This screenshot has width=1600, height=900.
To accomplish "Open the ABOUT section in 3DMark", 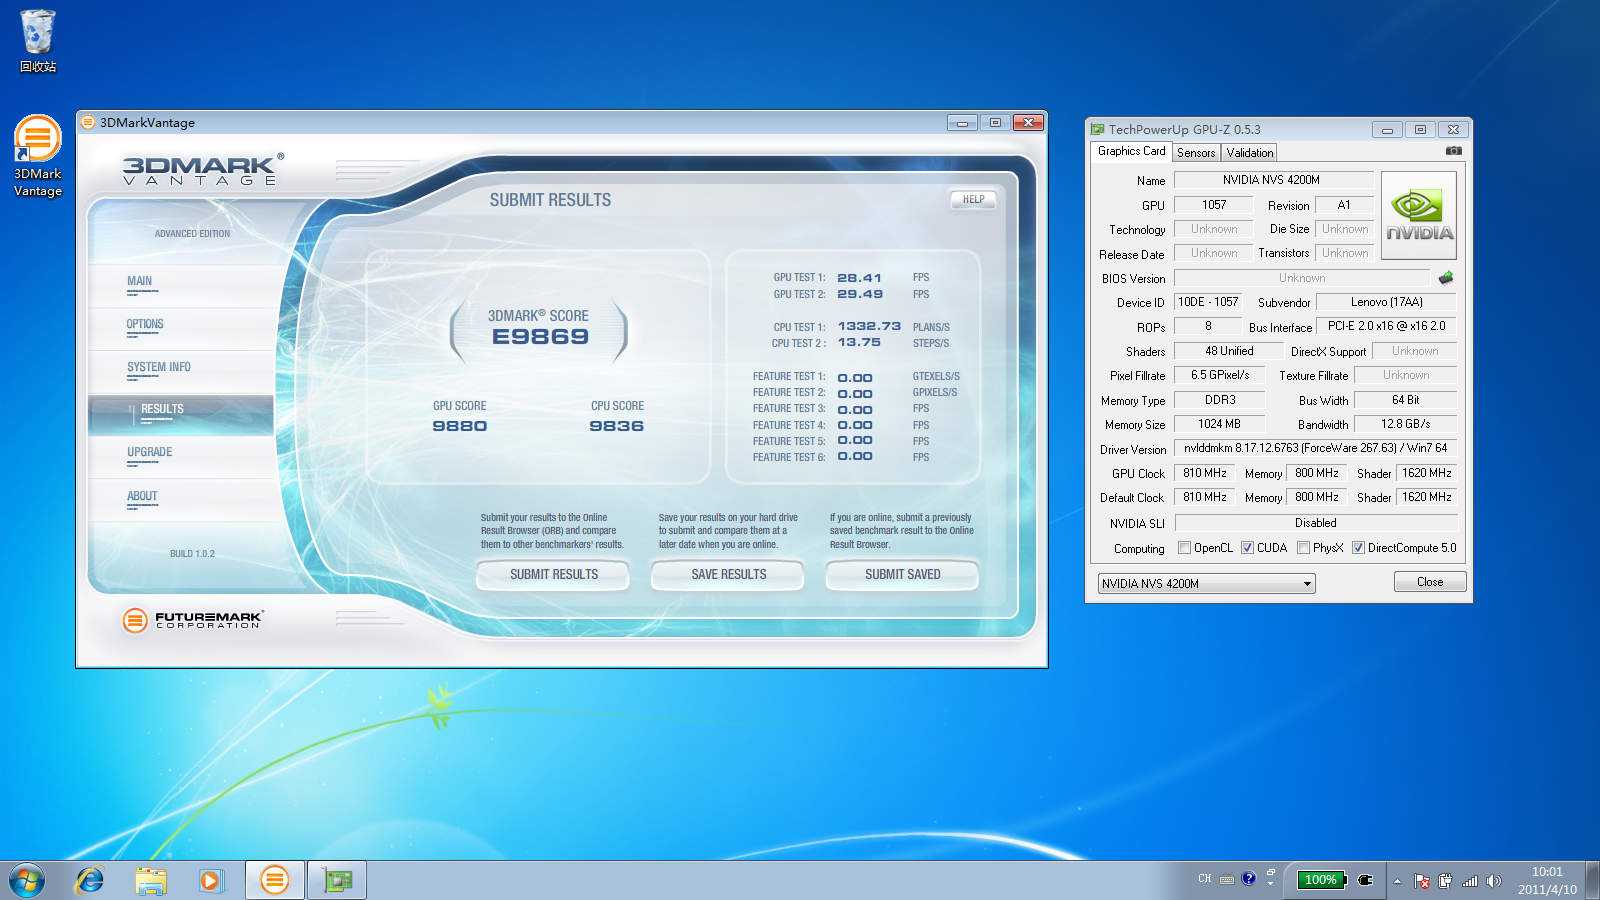I will 142,497.
